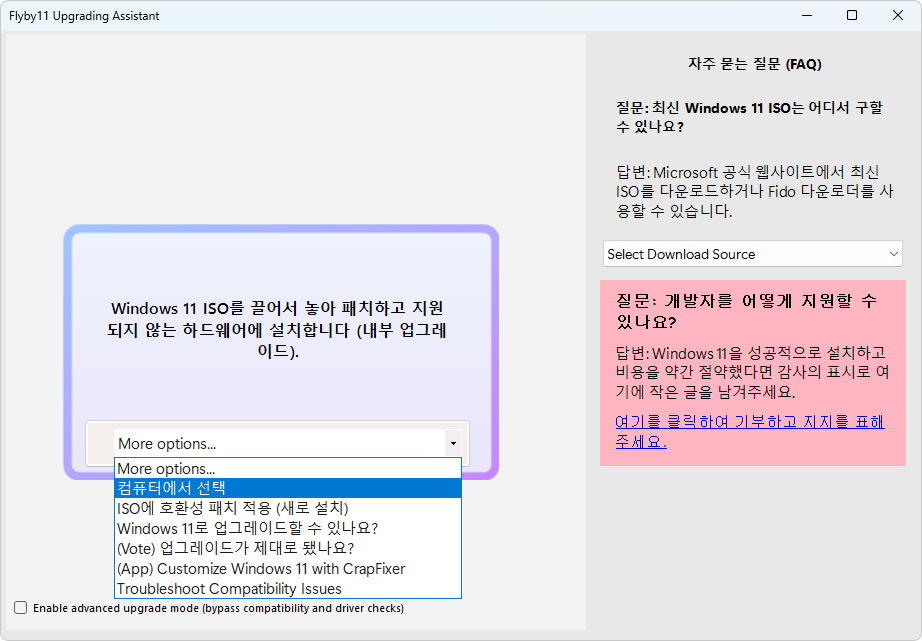Close the Flyby11 Upgrading Assistant window
The width and height of the screenshot is (922, 641).
[897, 15]
